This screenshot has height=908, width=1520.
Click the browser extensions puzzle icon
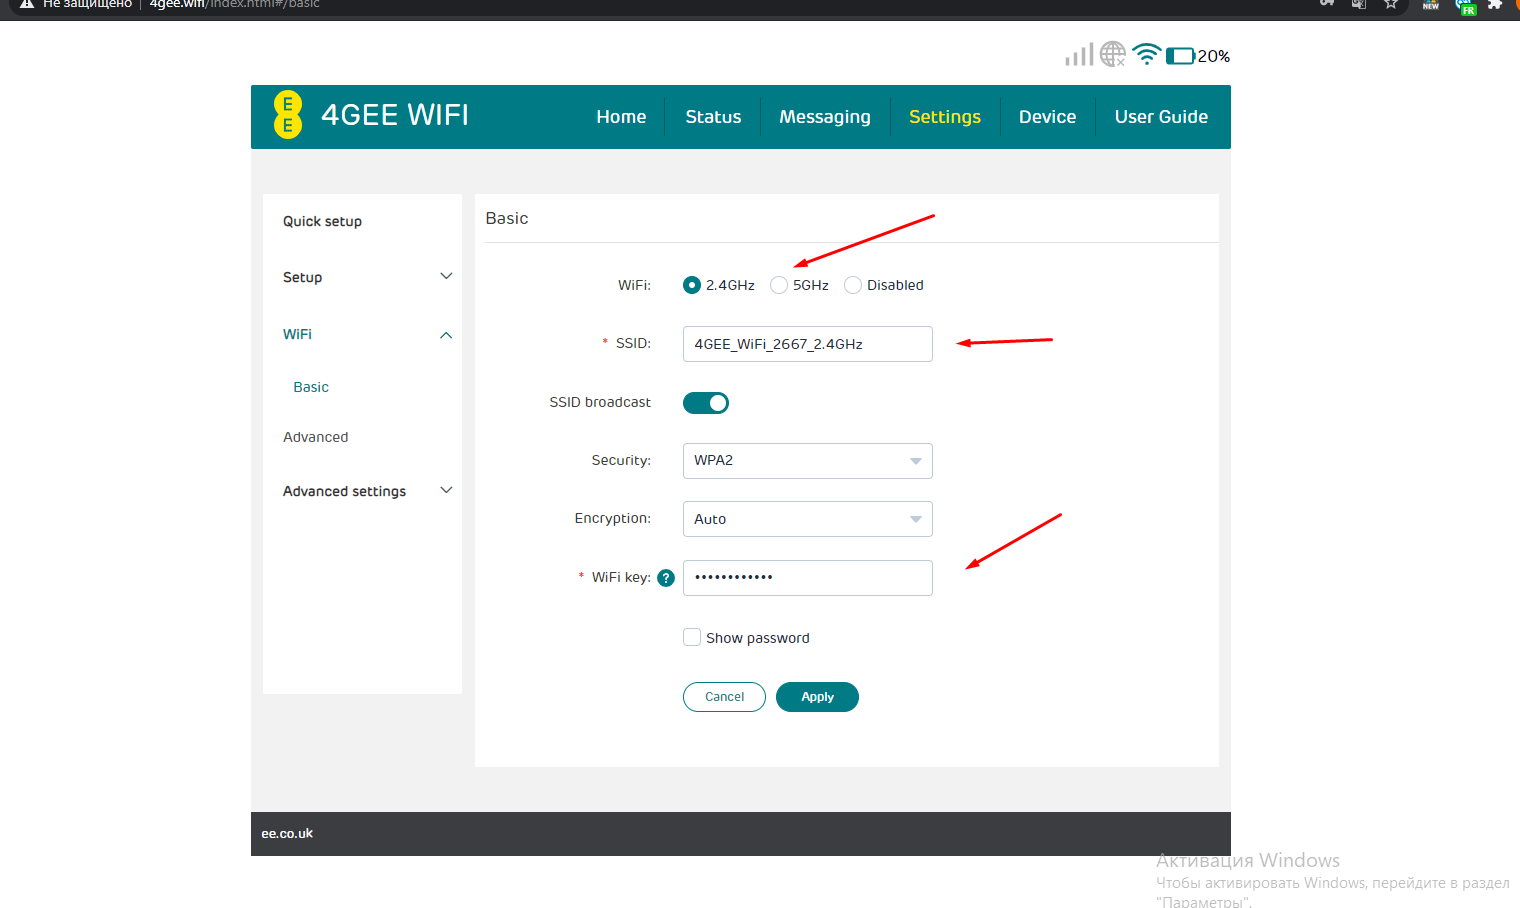click(x=1495, y=5)
